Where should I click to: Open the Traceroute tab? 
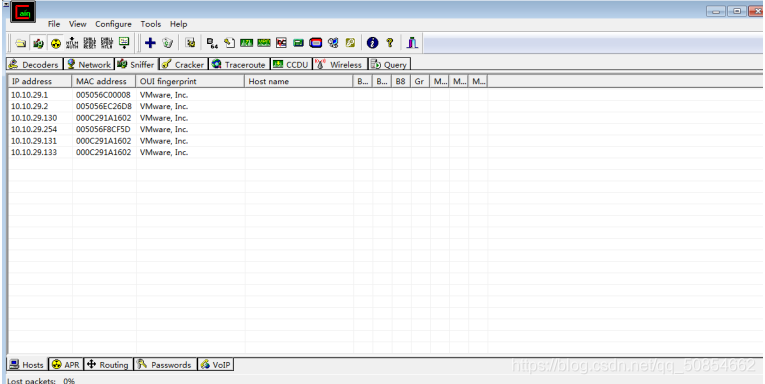[x=239, y=64]
